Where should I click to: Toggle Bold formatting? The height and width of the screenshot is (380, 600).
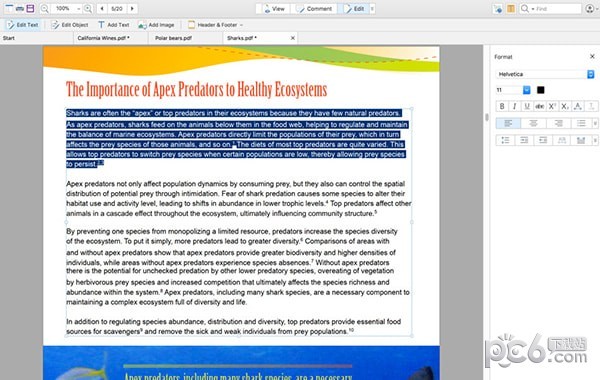(x=502, y=106)
